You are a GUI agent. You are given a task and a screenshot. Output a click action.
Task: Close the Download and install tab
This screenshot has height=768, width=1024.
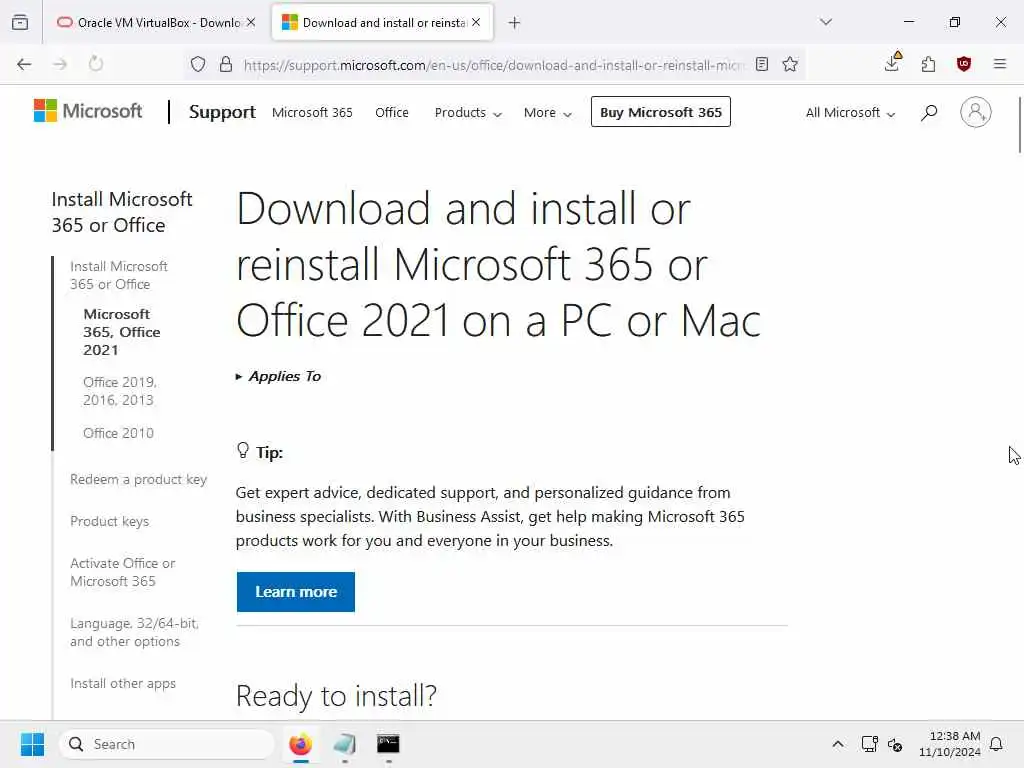click(x=476, y=22)
